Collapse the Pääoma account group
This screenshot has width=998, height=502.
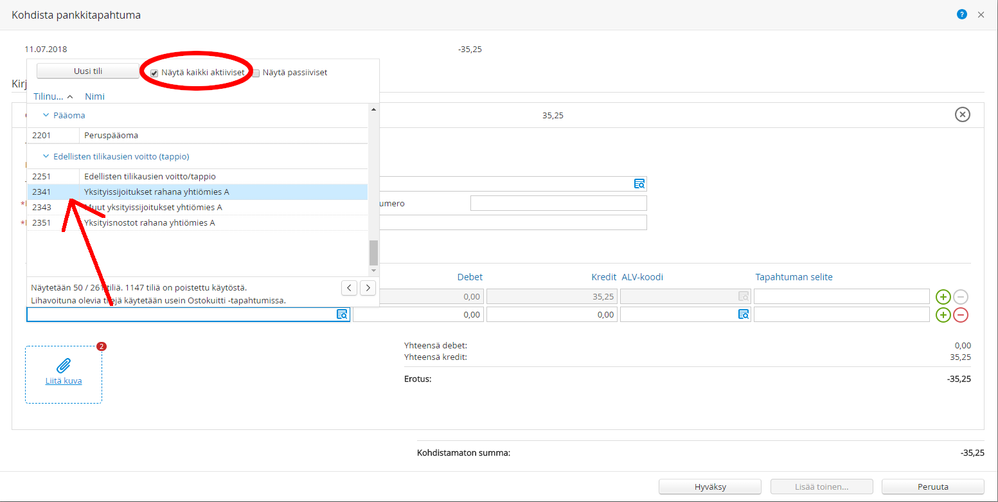pyautogui.click(x=45, y=116)
